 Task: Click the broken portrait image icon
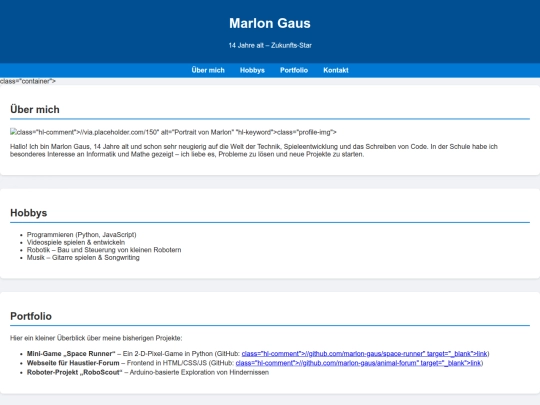[13, 132]
